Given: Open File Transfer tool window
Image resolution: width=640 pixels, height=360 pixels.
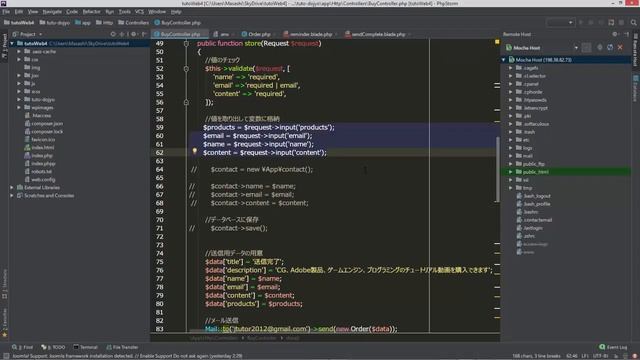Looking at the screenshot, I should [122, 347].
